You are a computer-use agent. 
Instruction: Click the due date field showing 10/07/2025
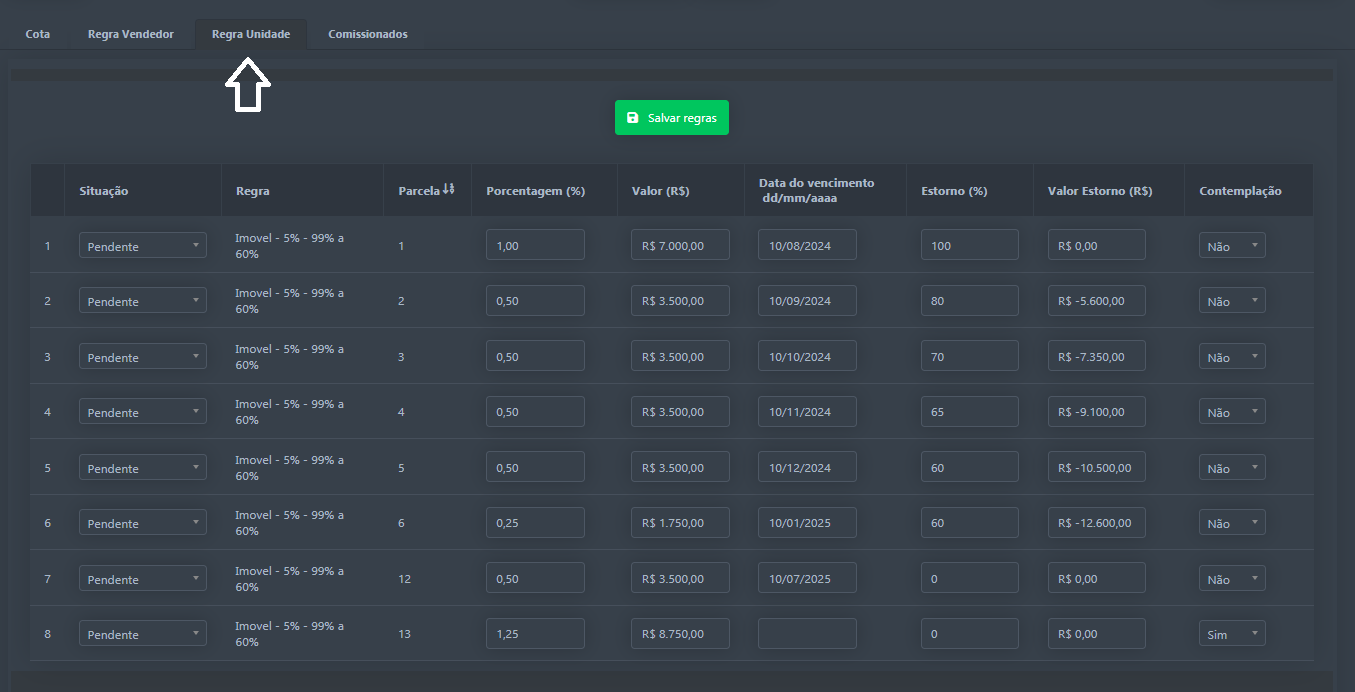tap(807, 578)
